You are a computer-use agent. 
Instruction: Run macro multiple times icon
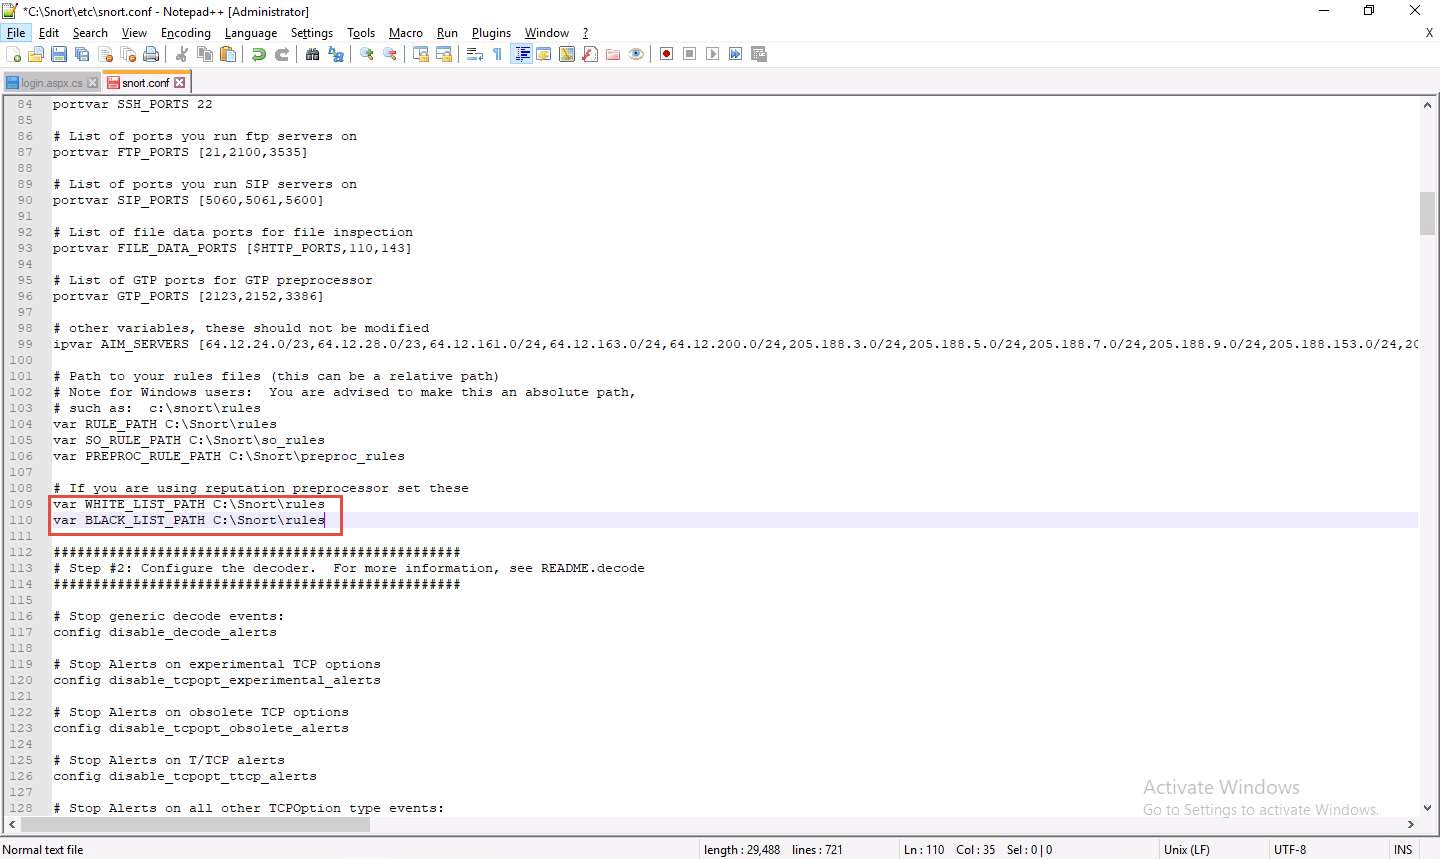click(735, 54)
